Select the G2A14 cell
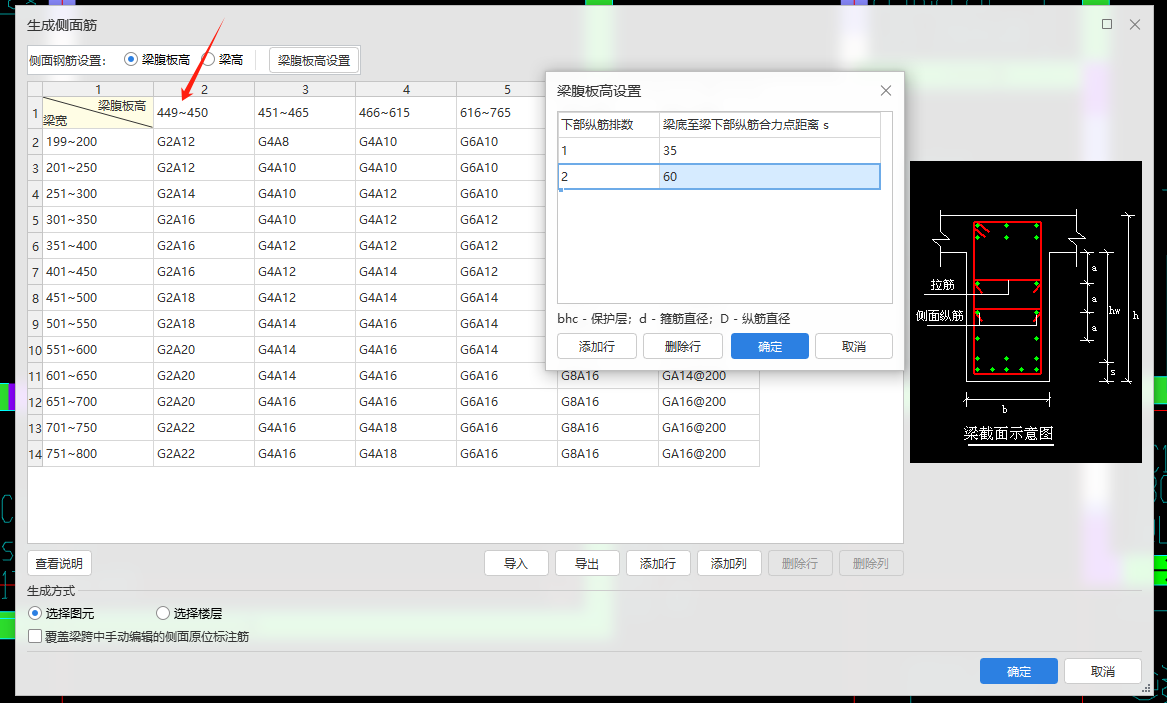The height and width of the screenshot is (703, 1167). pos(204,193)
